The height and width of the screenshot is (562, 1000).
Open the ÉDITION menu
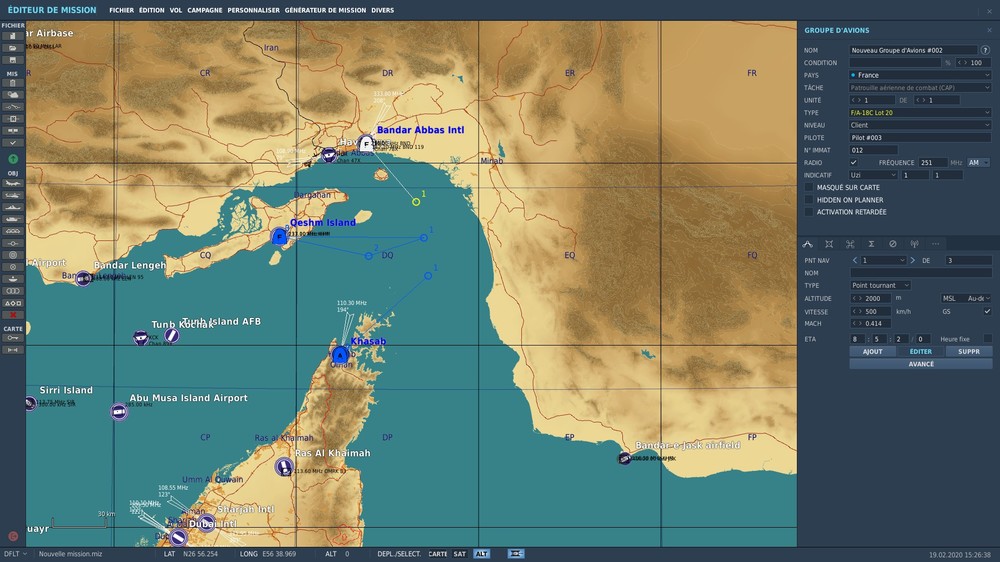click(x=152, y=10)
